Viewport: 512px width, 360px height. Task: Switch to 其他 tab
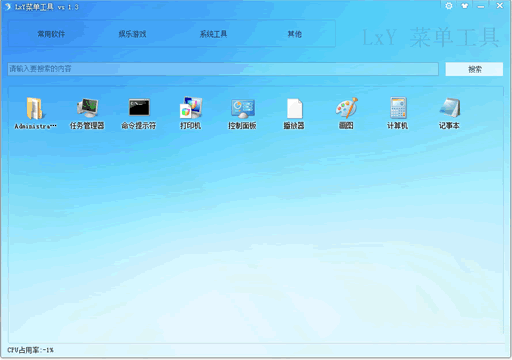pos(295,34)
